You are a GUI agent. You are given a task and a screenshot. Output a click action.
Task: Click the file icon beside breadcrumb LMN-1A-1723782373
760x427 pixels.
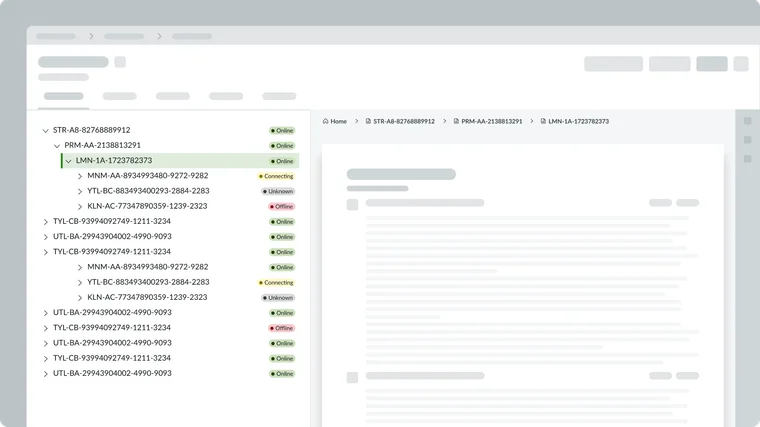coord(543,121)
